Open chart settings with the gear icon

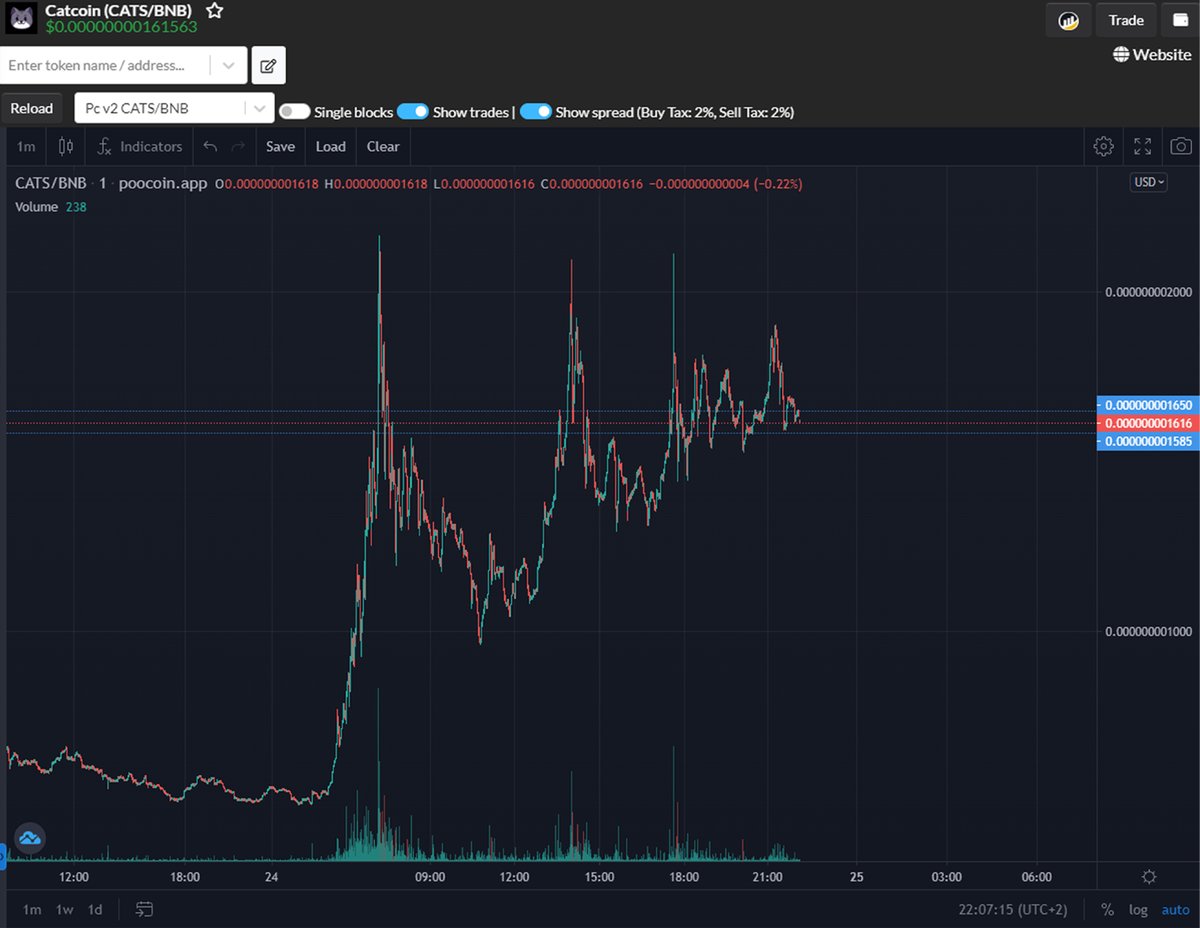click(1103, 146)
